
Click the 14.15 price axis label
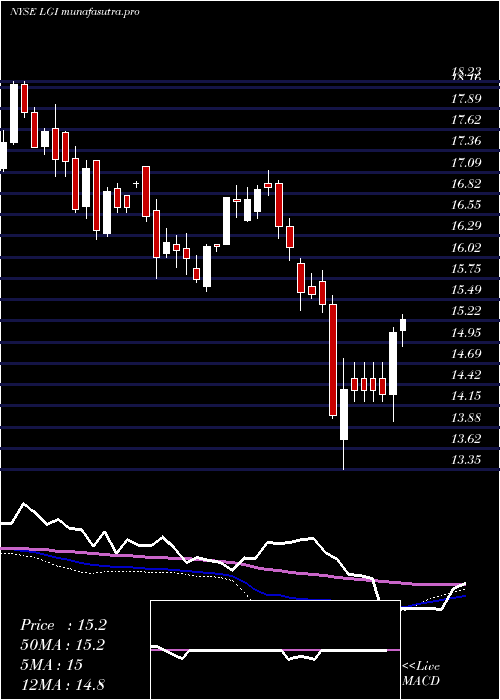pyautogui.click(x=466, y=396)
